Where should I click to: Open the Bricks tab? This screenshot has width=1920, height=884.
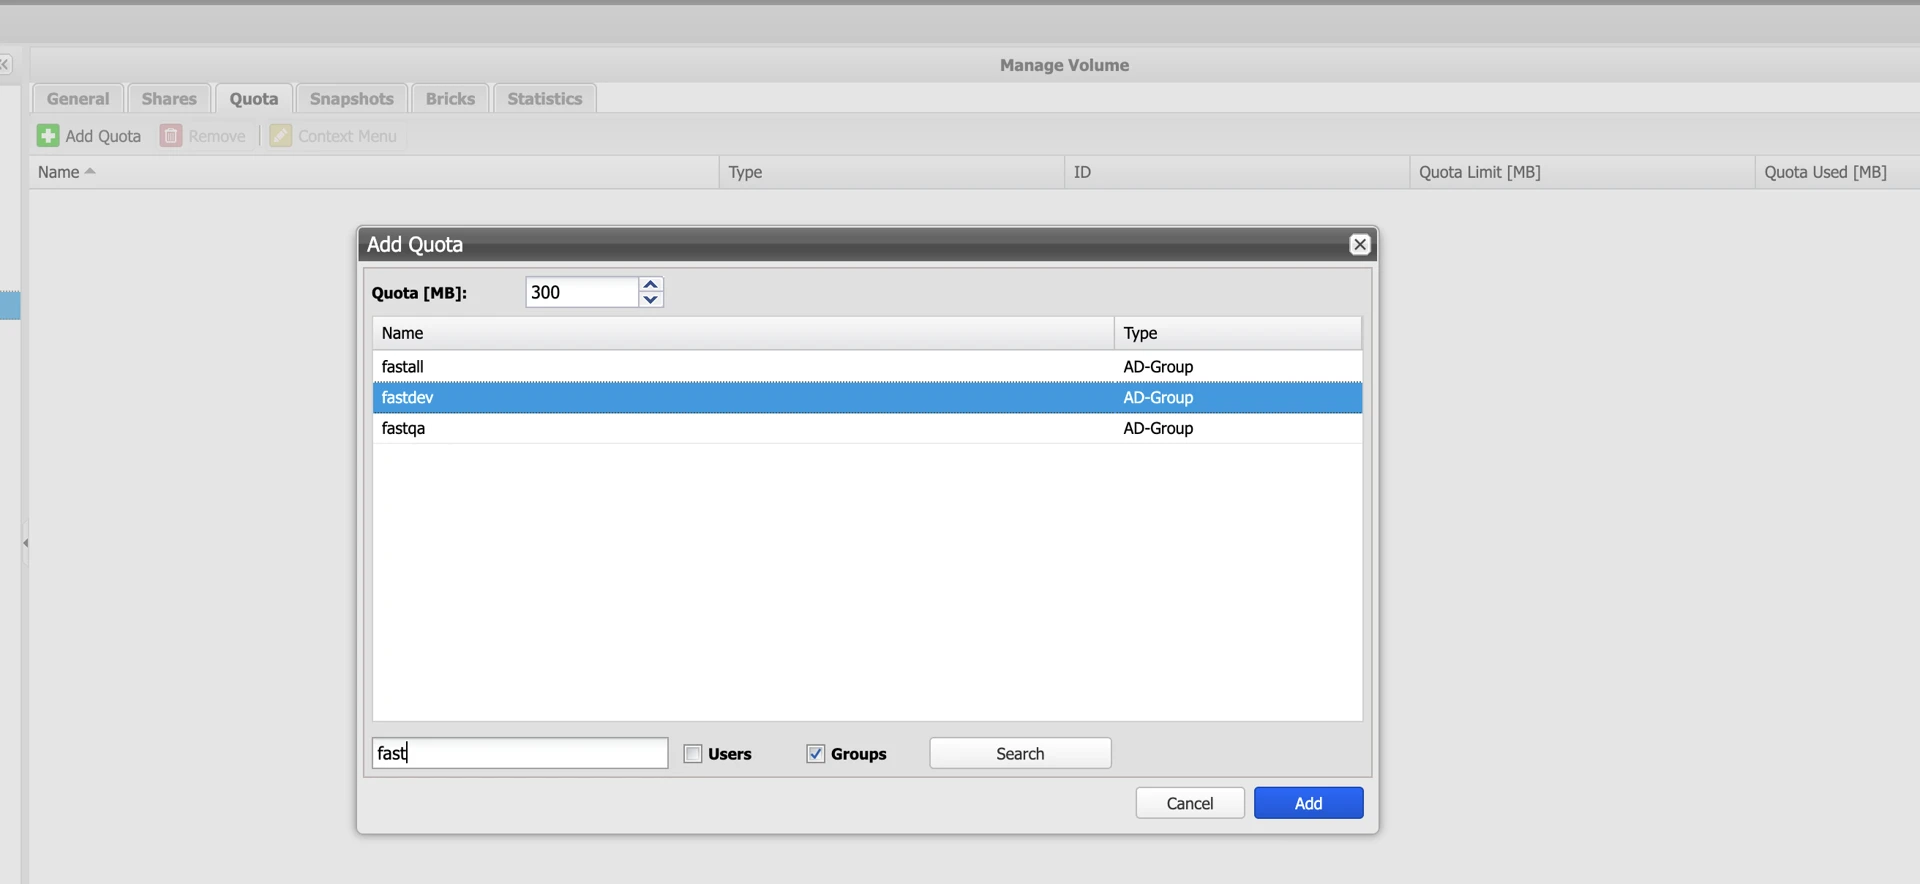point(450,99)
